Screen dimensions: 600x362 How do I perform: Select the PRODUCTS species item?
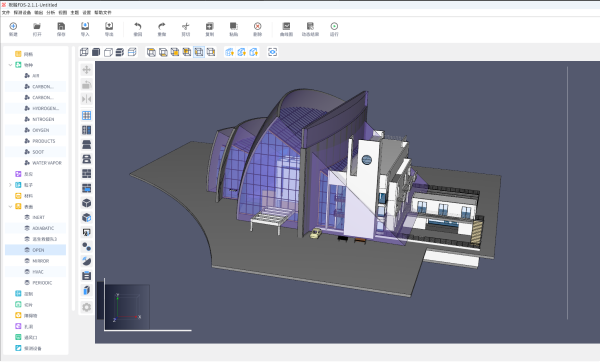tap(35, 141)
